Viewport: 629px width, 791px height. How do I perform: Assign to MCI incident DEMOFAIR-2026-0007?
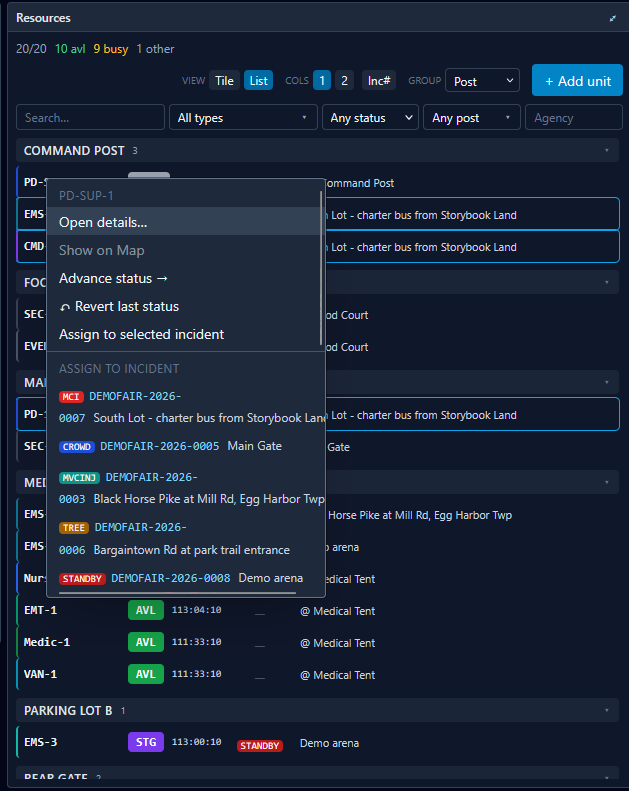(186, 407)
